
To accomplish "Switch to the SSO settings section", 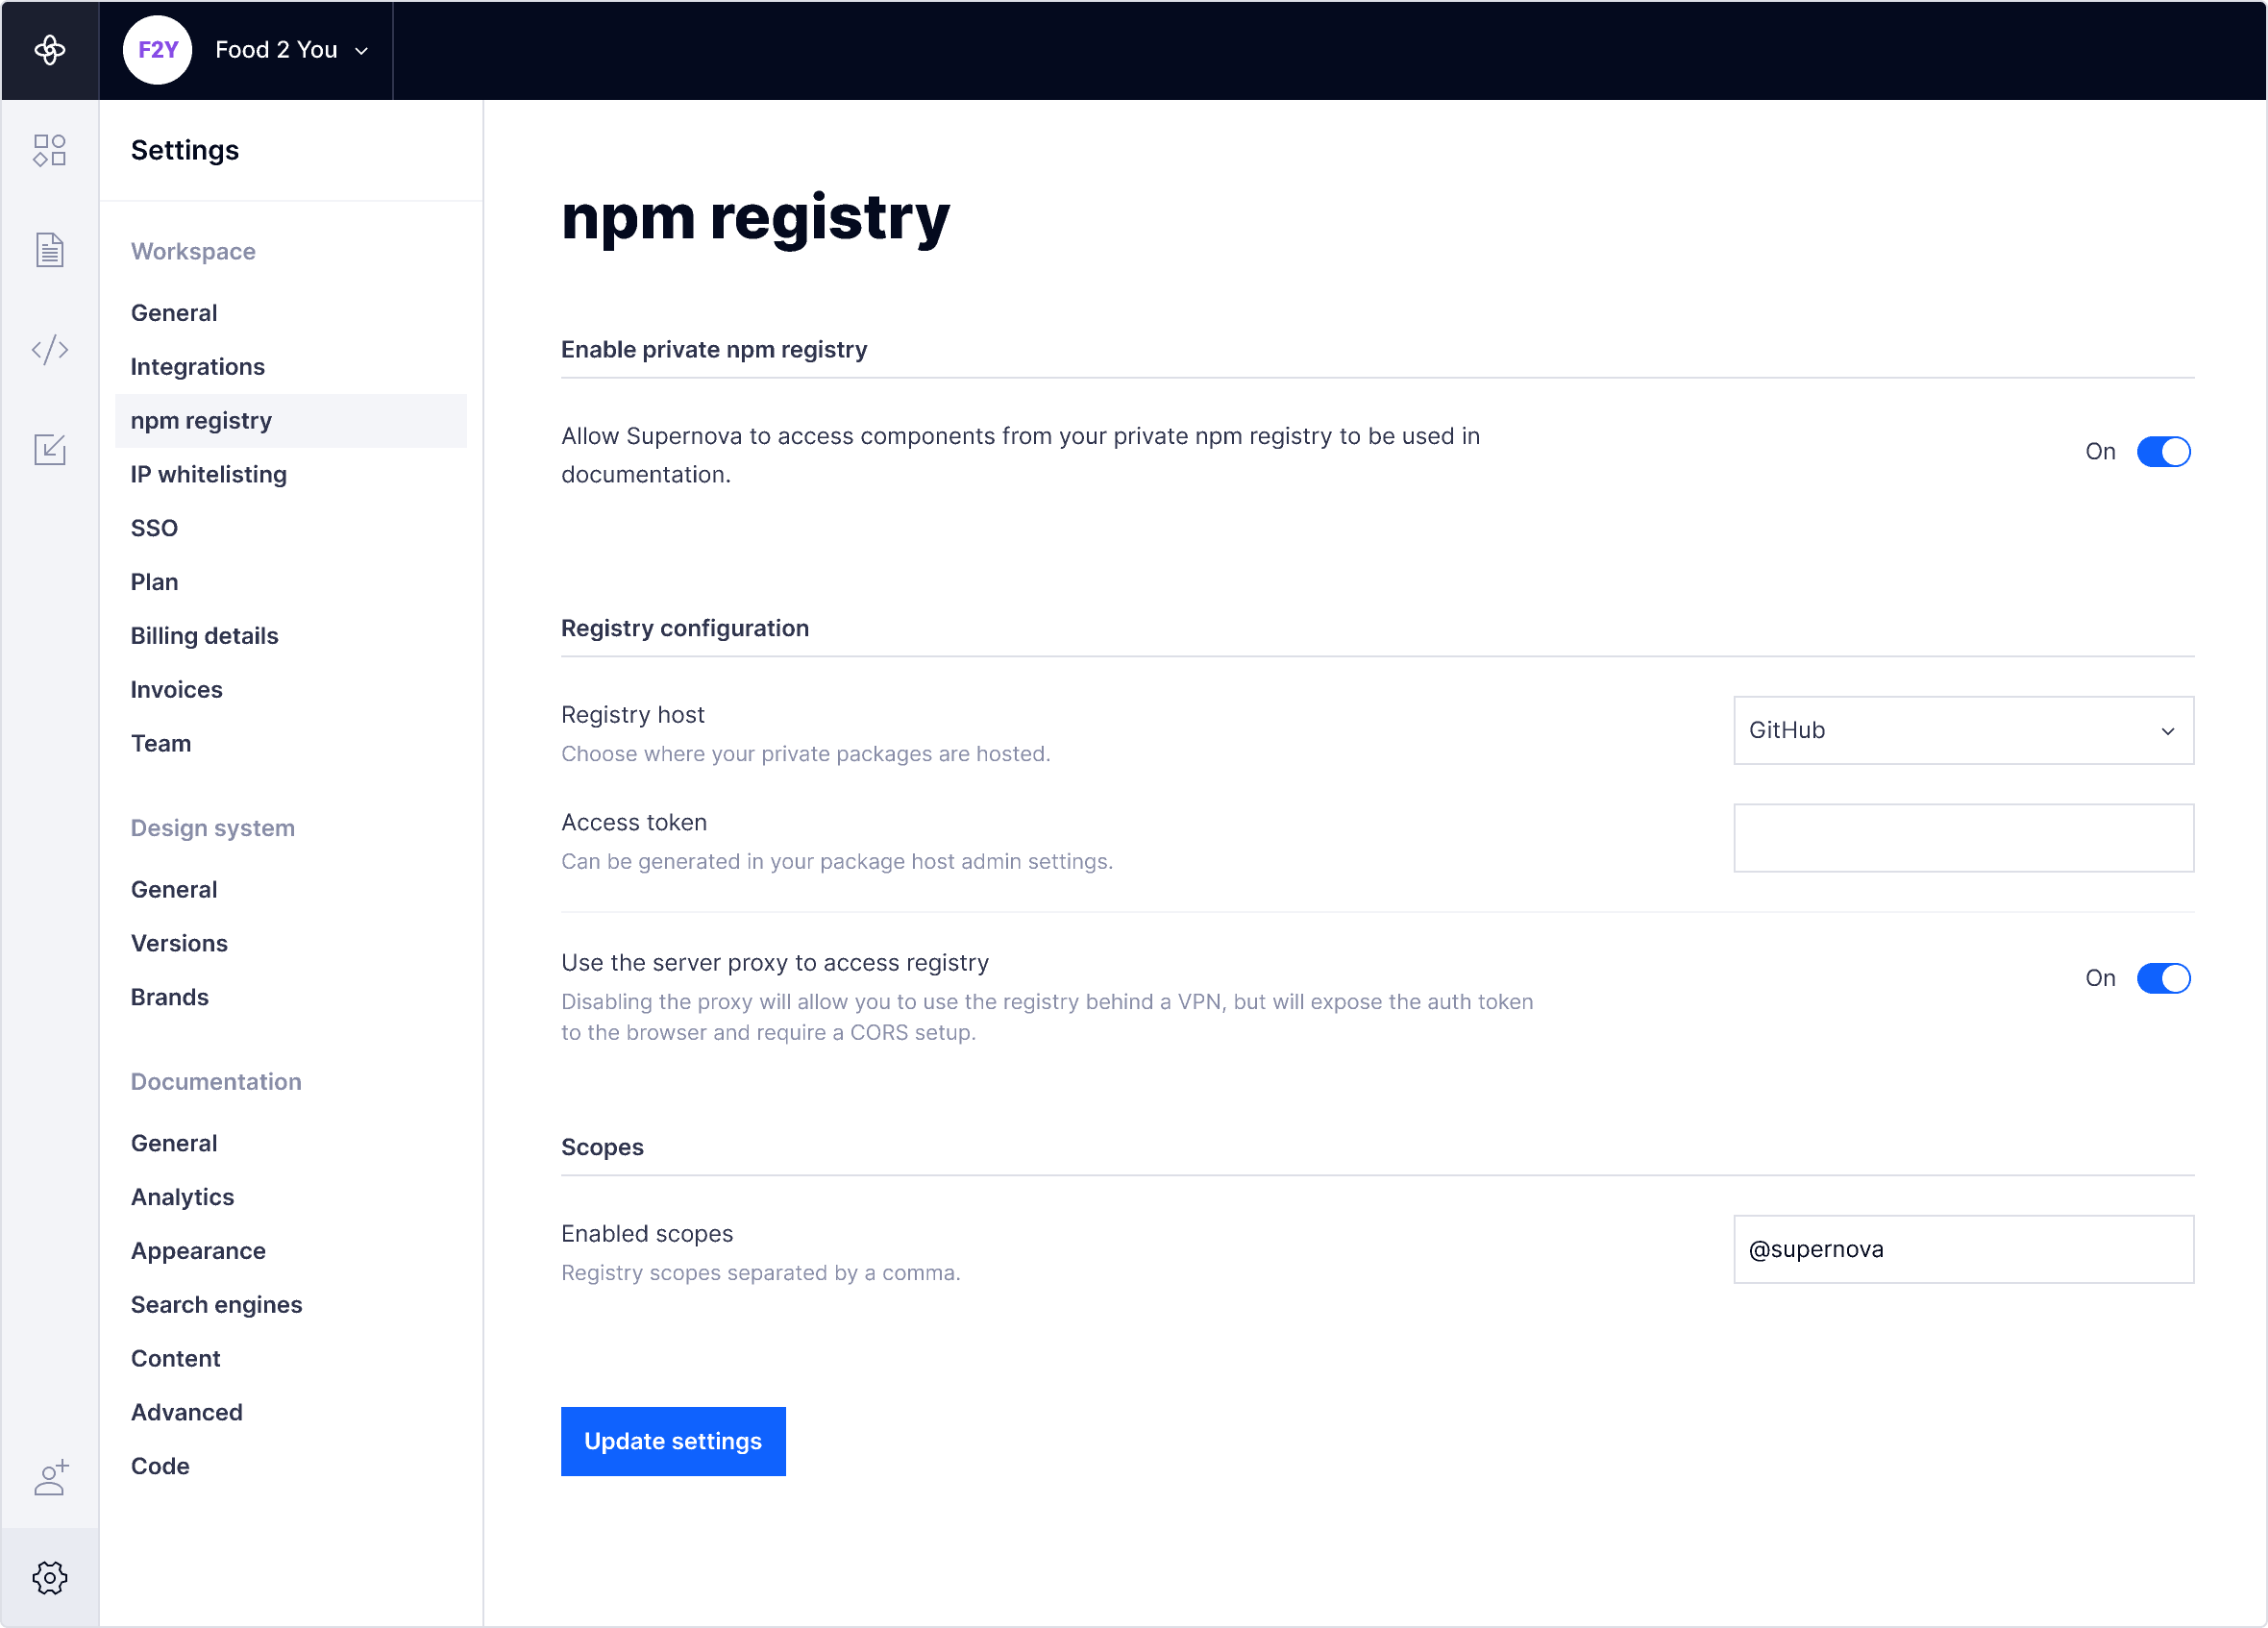I will pyautogui.click(x=154, y=527).
